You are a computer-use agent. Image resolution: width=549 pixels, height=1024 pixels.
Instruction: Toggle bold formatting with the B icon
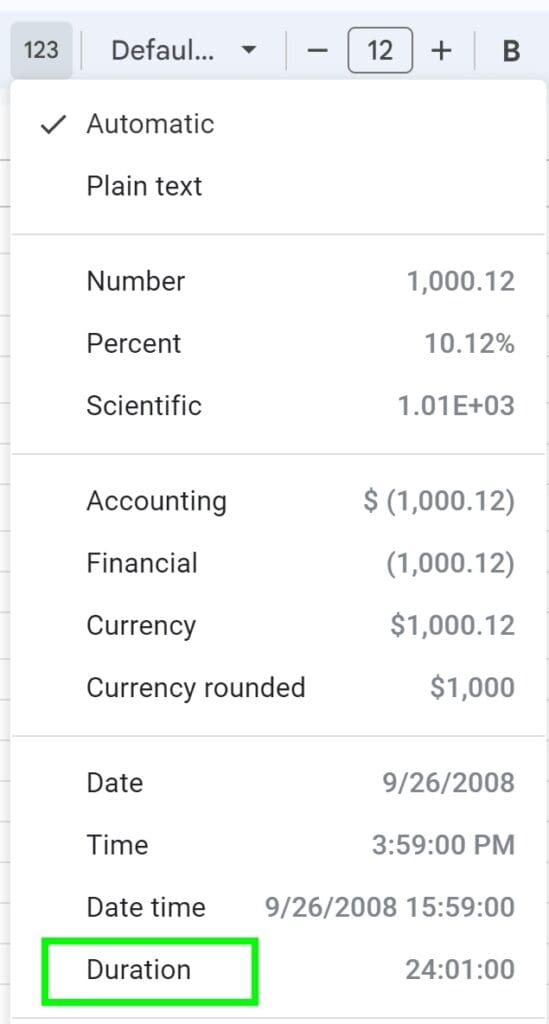(512, 50)
